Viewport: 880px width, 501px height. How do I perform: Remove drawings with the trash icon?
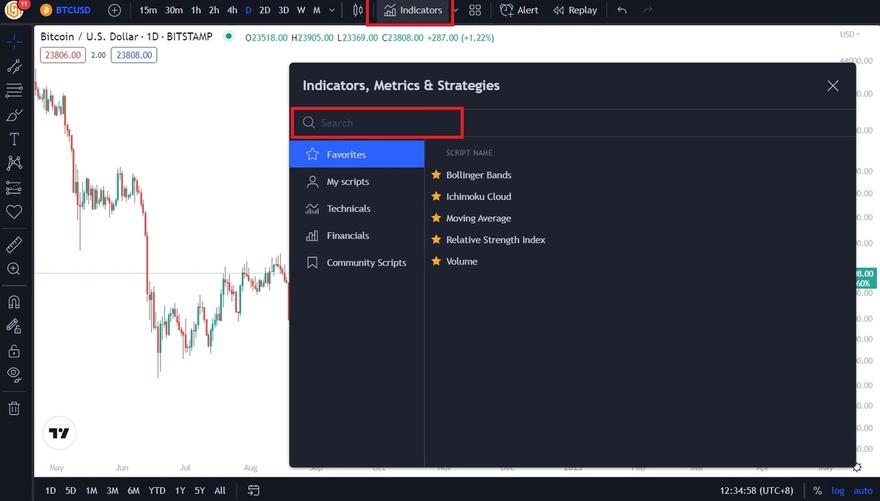pyautogui.click(x=14, y=408)
